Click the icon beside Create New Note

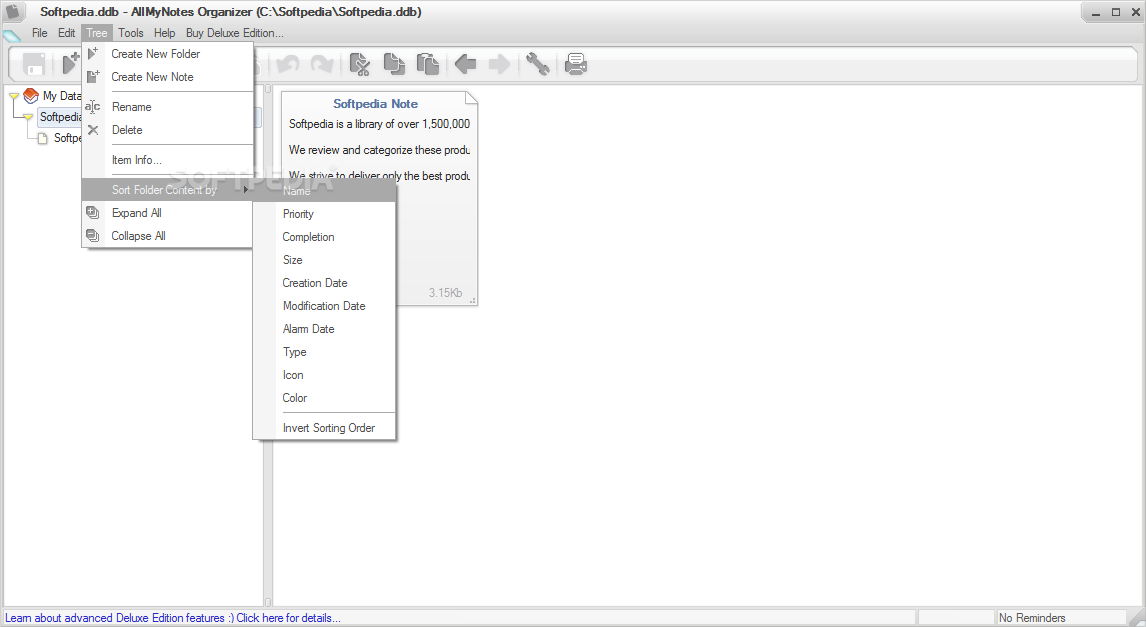pyautogui.click(x=93, y=76)
